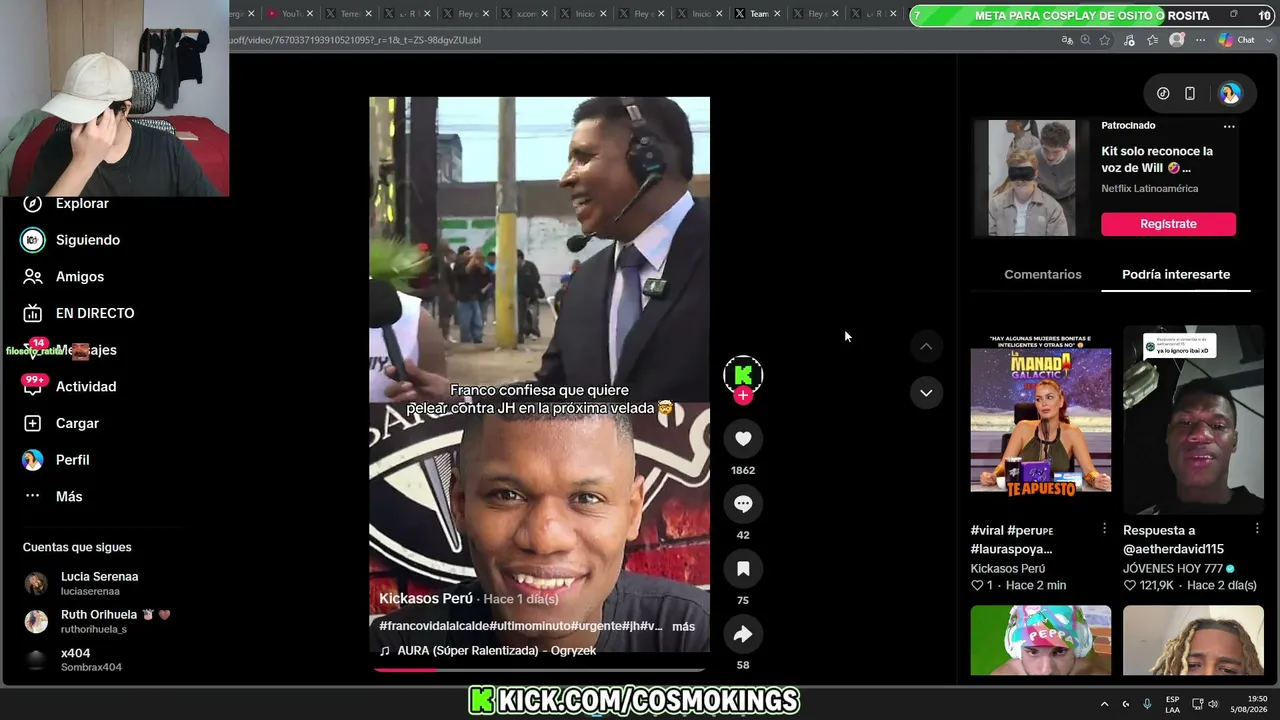Click the taskbar volume speaker icon
The width and height of the screenshot is (1280, 720).
click(1213, 704)
